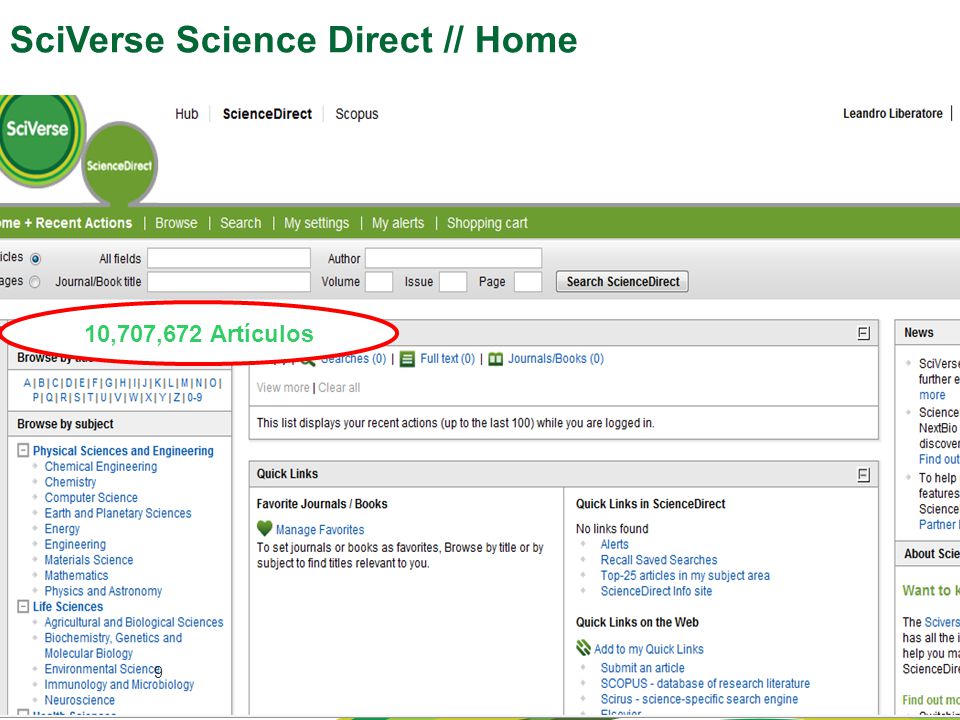This screenshot has width=960, height=720.
Task: Open SCOPUS database of research literature link
Action: (705, 683)
